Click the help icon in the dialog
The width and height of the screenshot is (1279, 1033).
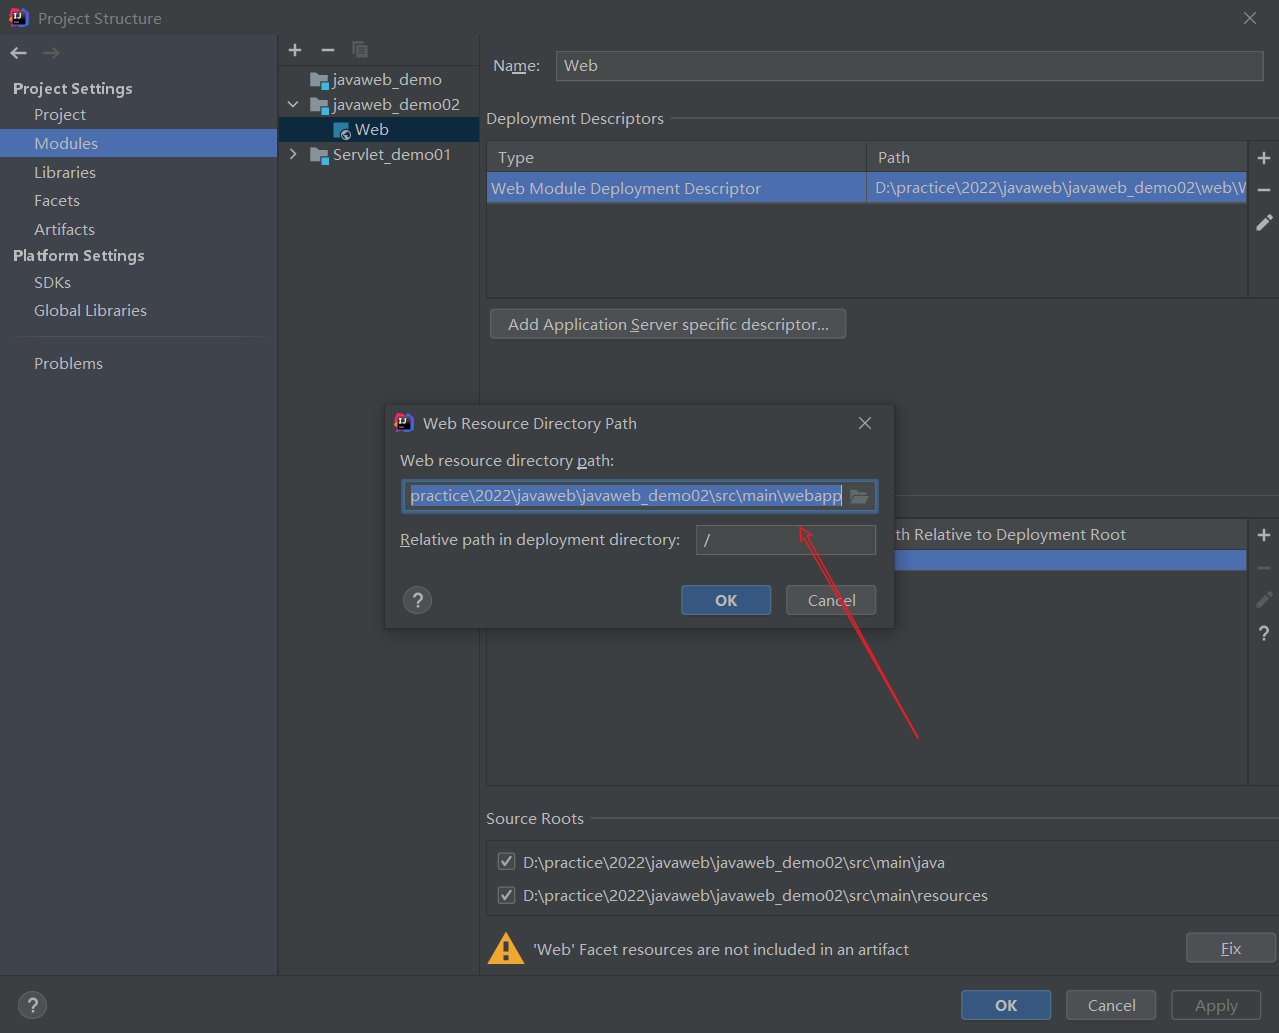(x=417, y=600)
